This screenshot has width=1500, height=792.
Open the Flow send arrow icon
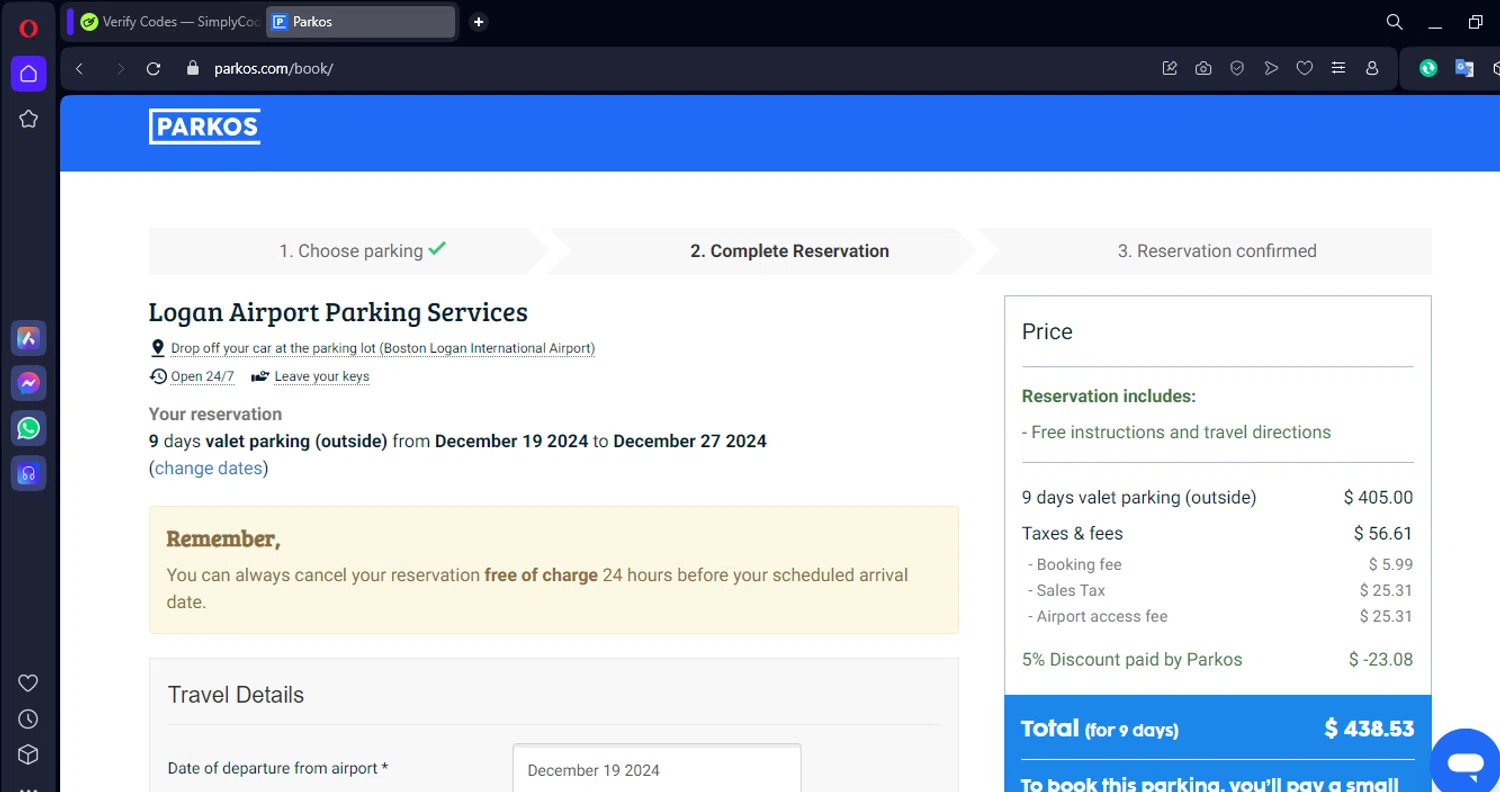coord(1271,68)
